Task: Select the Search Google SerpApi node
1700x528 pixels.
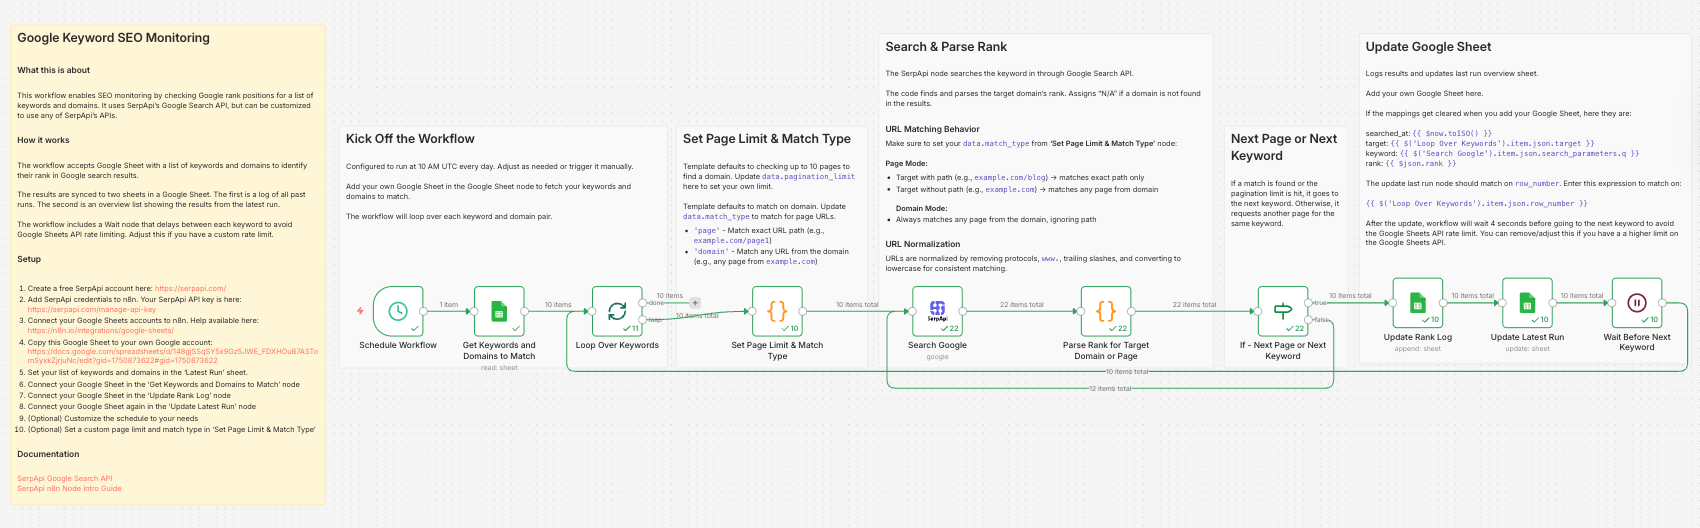Action: [x=937, y=311]
